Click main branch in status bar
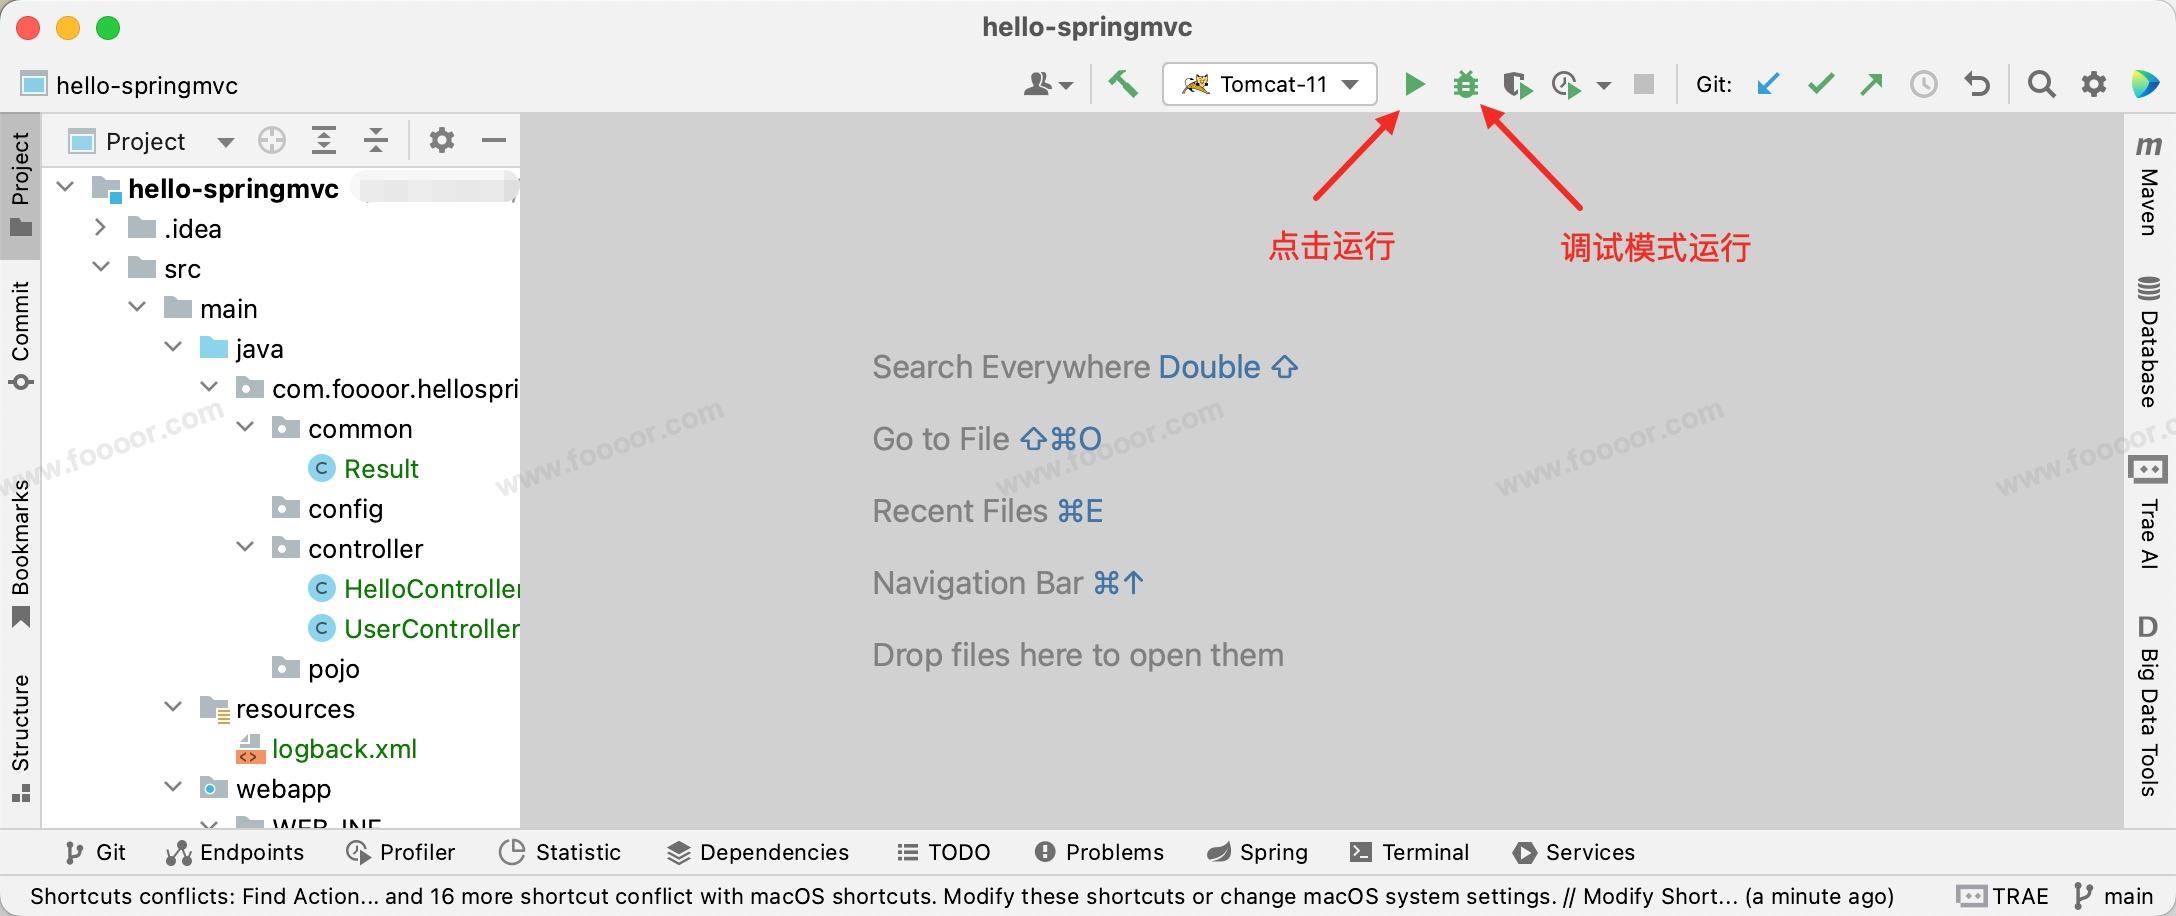 pyautogui.click(x=2114, y=896)
